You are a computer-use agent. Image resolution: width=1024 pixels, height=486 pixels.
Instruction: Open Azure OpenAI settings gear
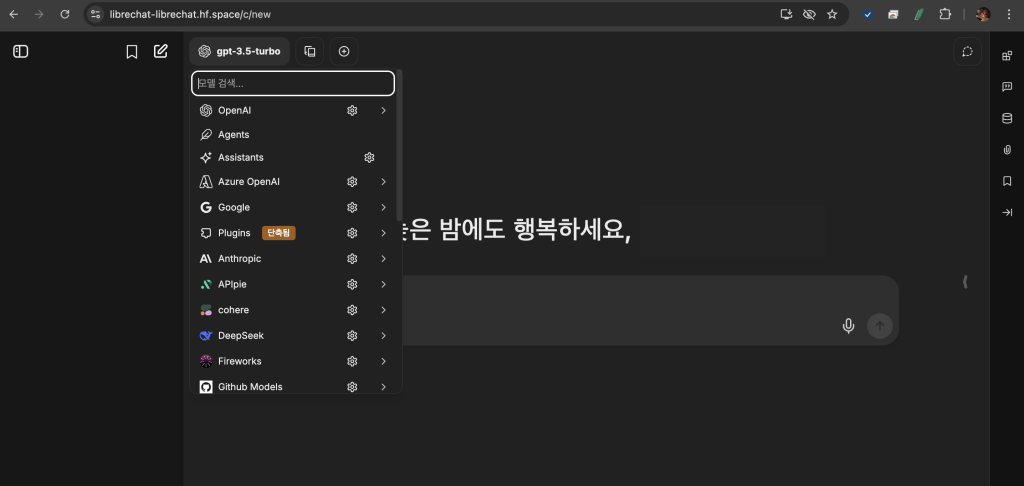[x=352, y=182]
